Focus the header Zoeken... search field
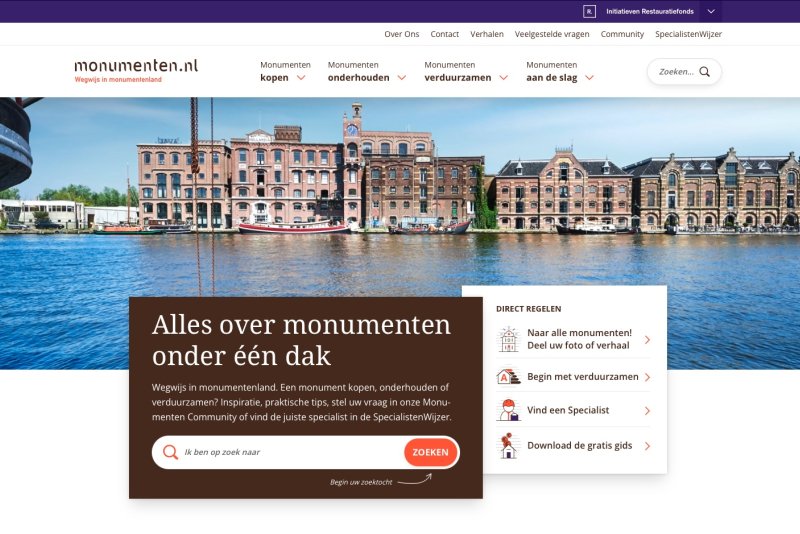The width and height of the screenshot is (800, 534). point(684,71)
